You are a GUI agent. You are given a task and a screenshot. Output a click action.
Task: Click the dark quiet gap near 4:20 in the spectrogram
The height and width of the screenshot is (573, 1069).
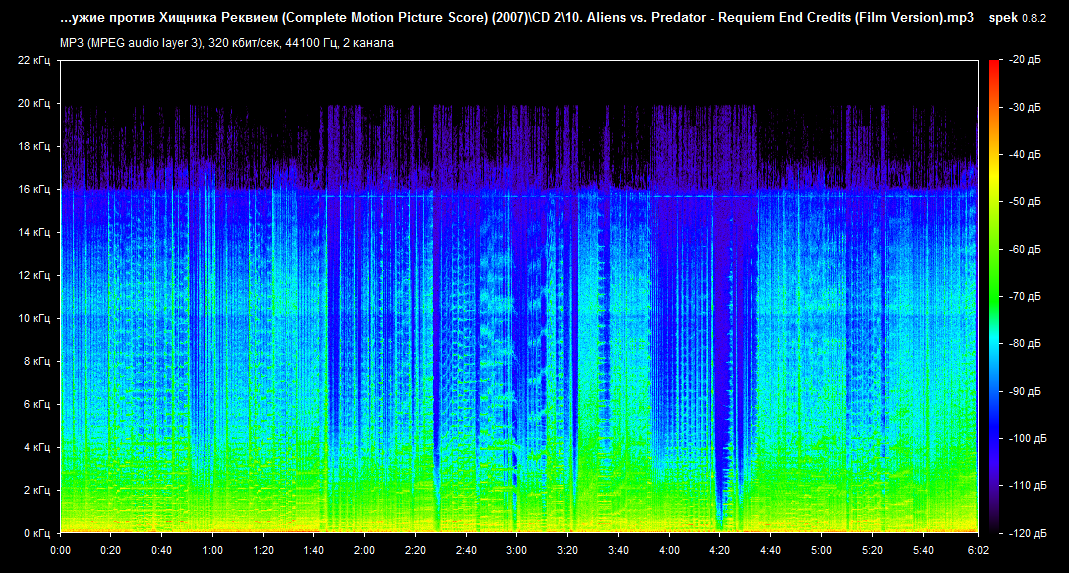pyautogui.click(x=722, y=400)
